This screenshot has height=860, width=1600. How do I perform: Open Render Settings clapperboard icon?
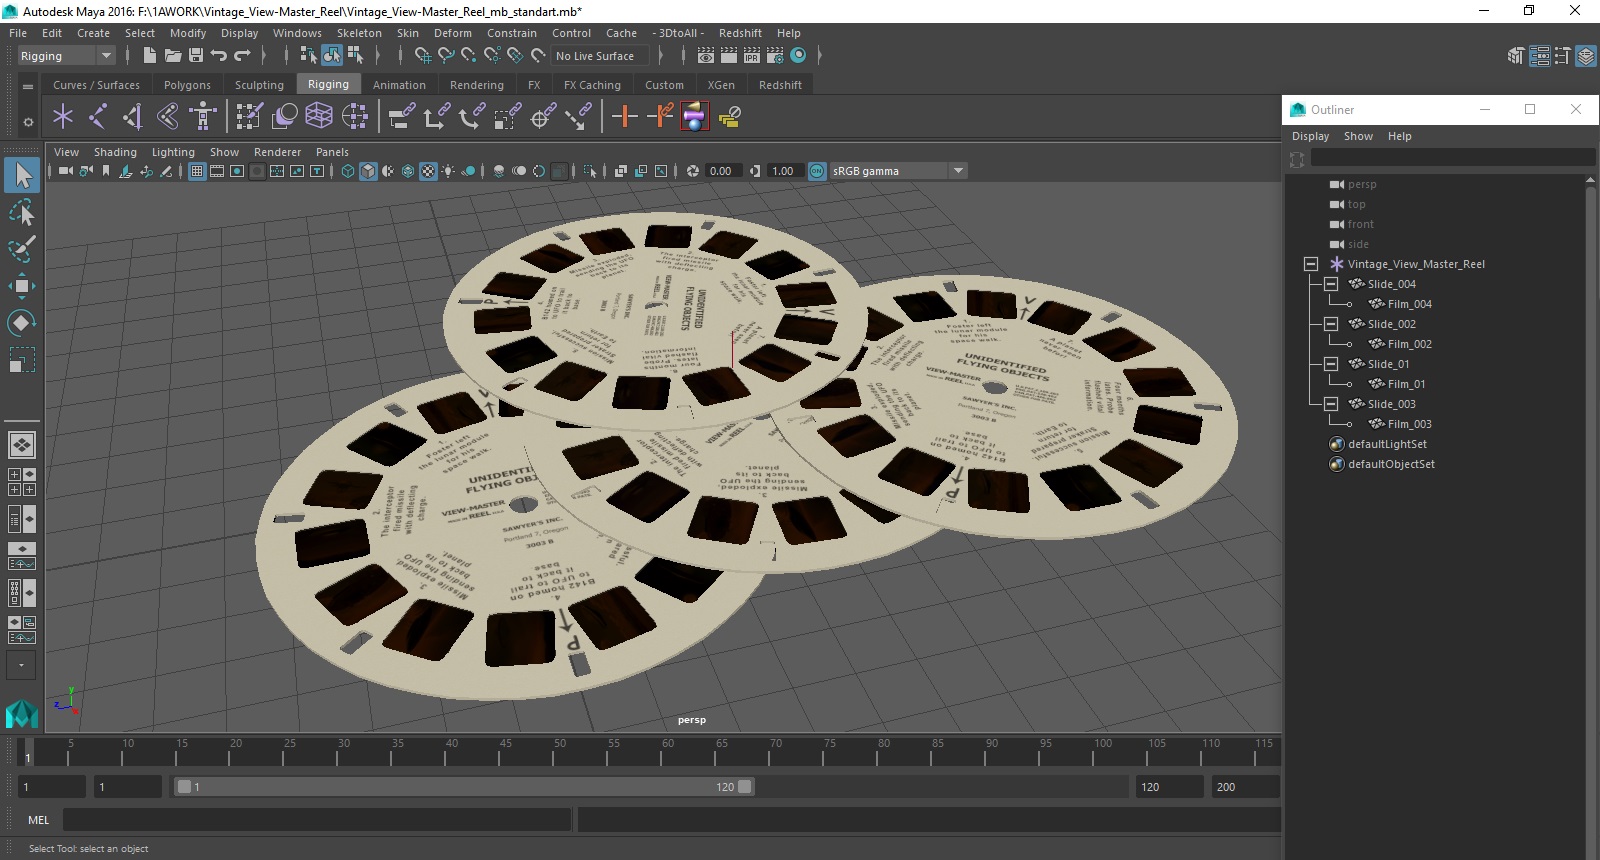point(775,56)
